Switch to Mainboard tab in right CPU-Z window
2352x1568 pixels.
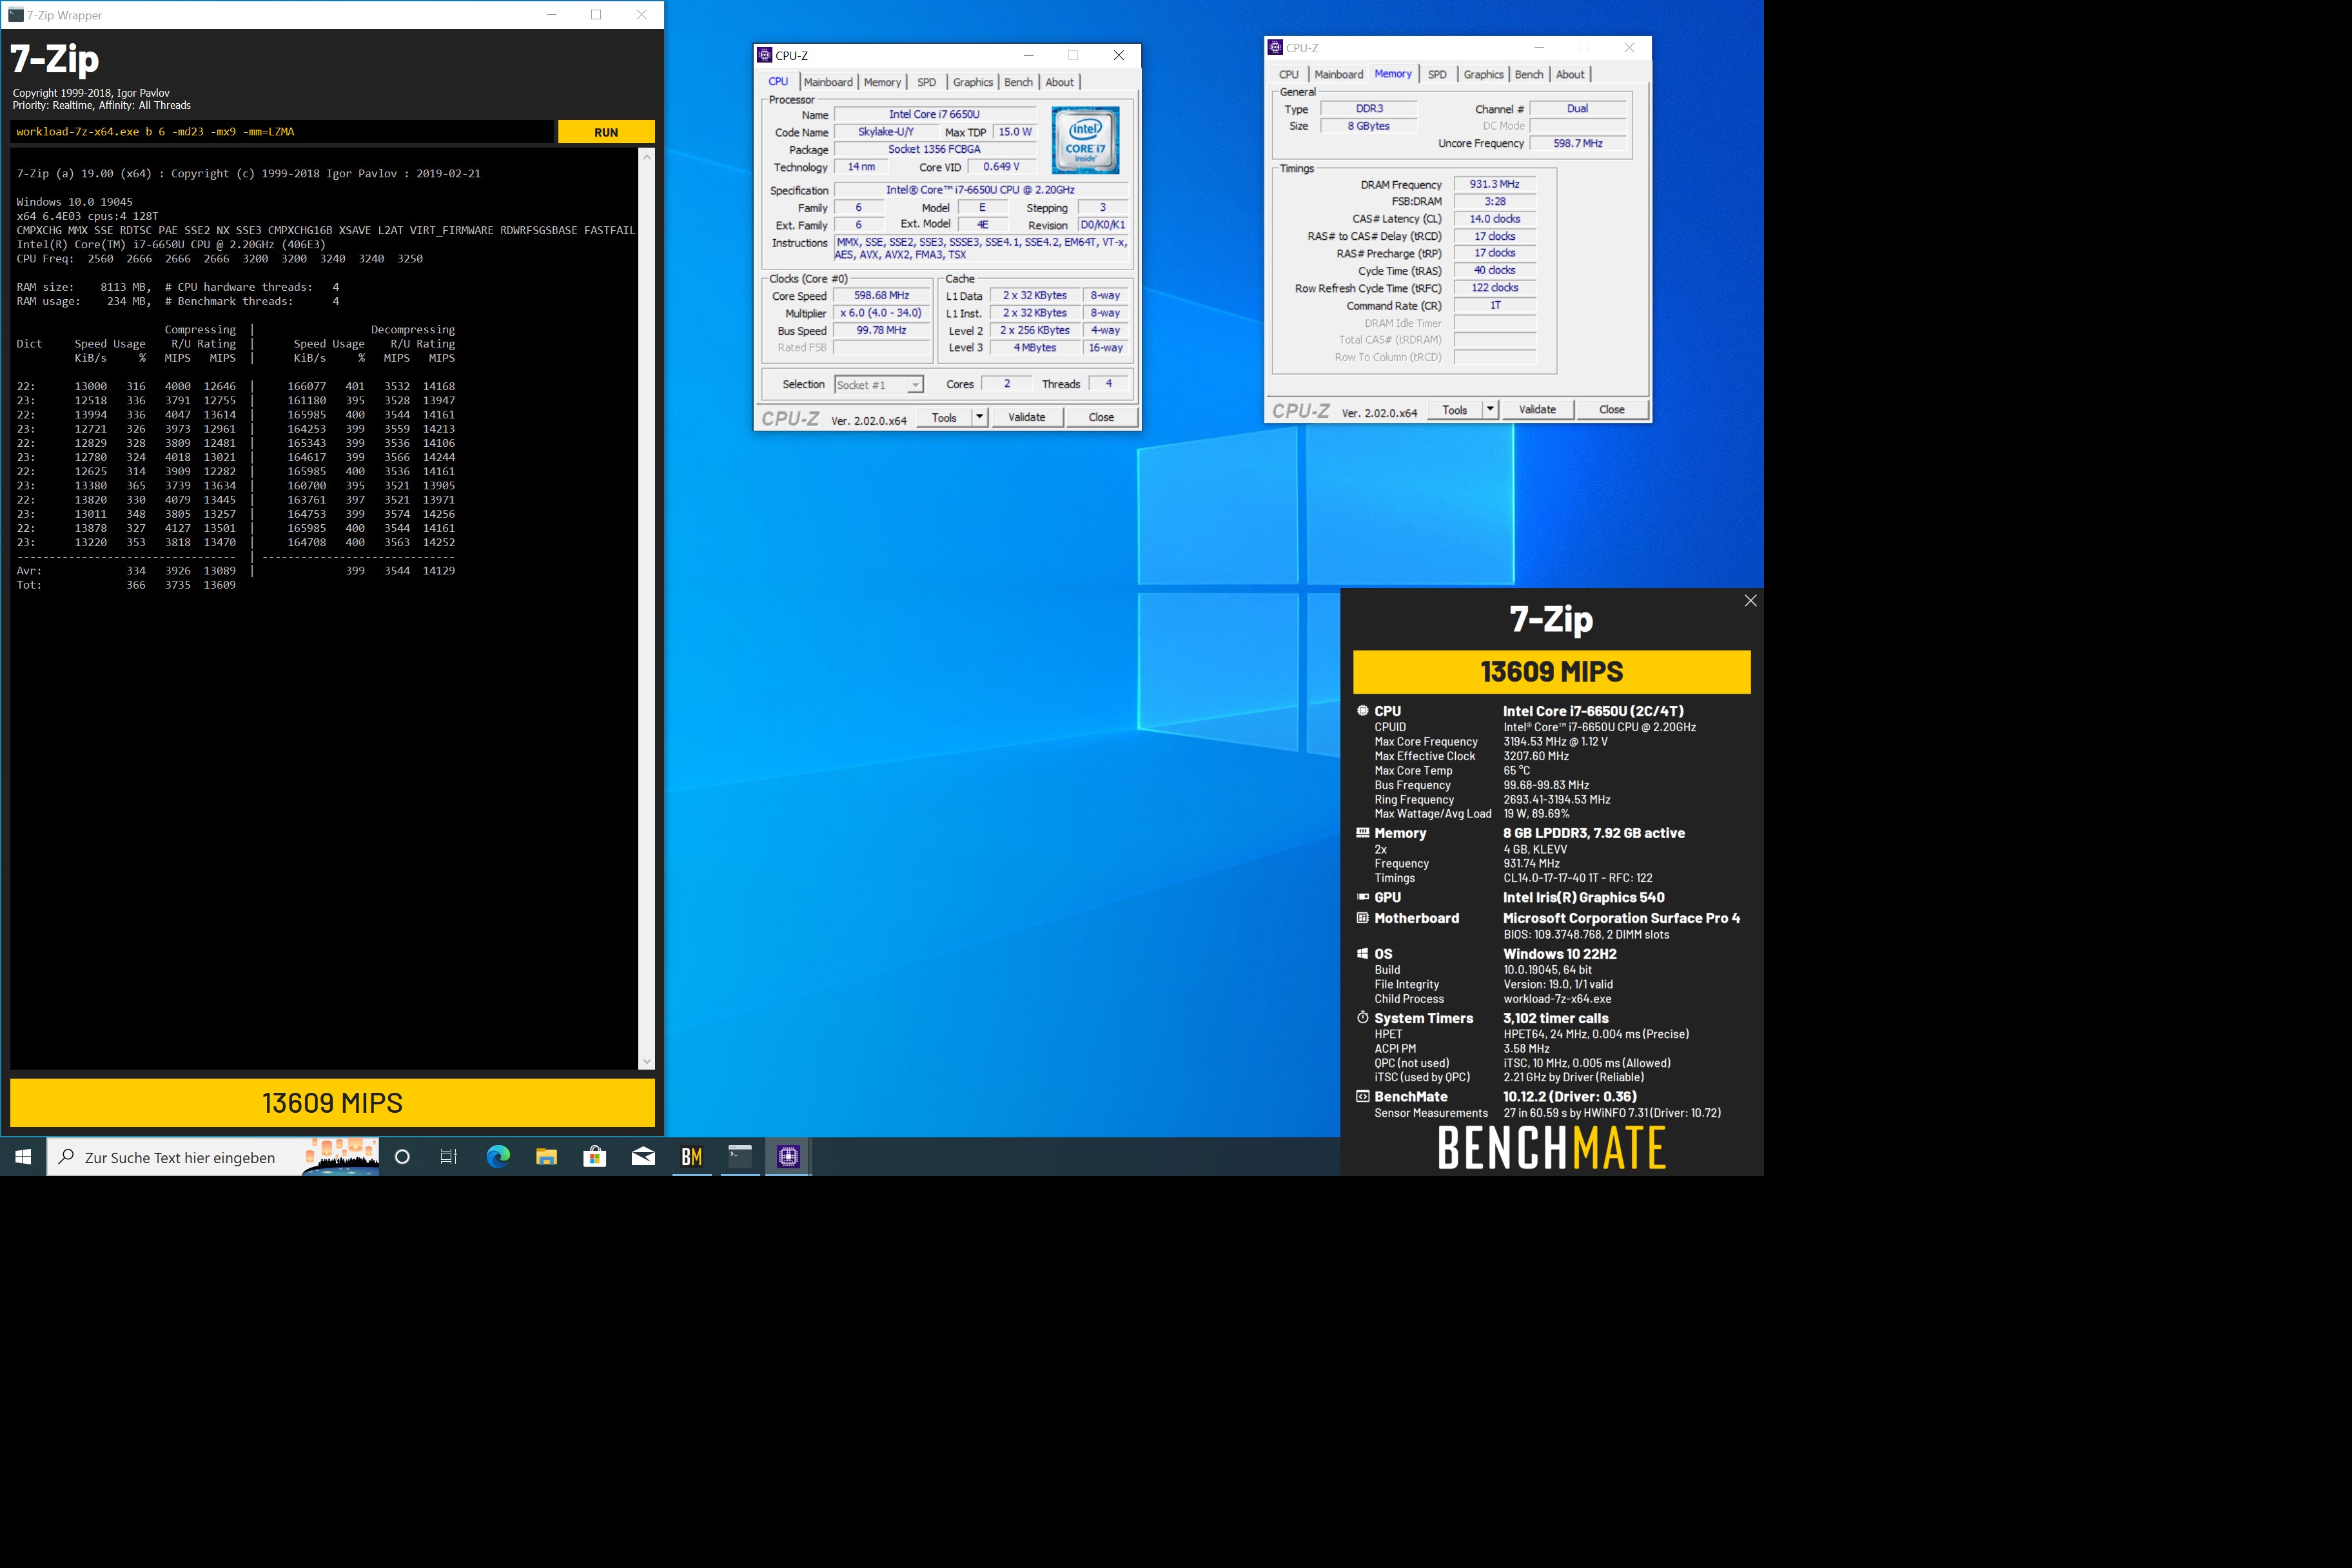pyautogui.click(x=1338, y=74)
